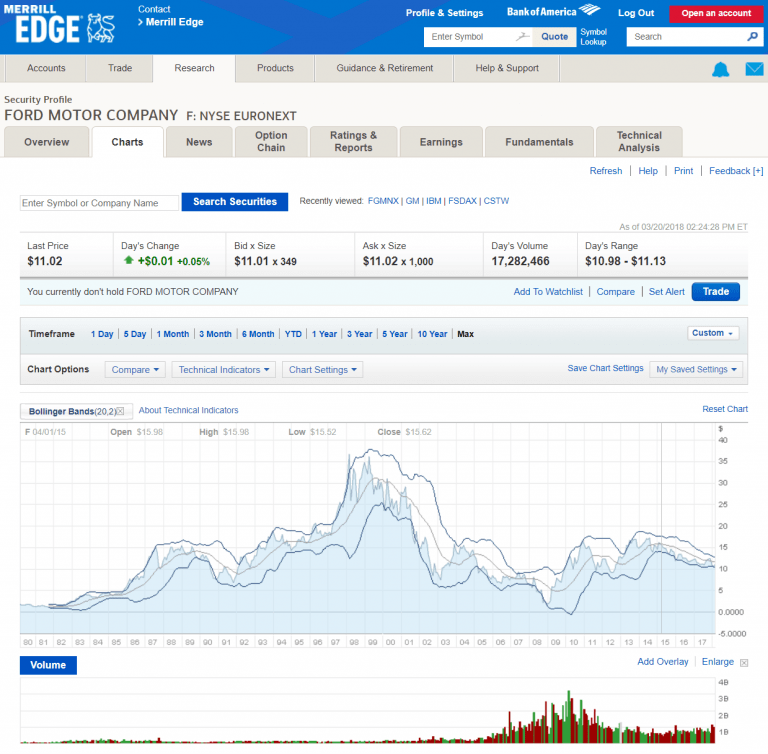Click the magnifier icon in Search box
This screenshot has height=754, width=768.
(752, 36)
